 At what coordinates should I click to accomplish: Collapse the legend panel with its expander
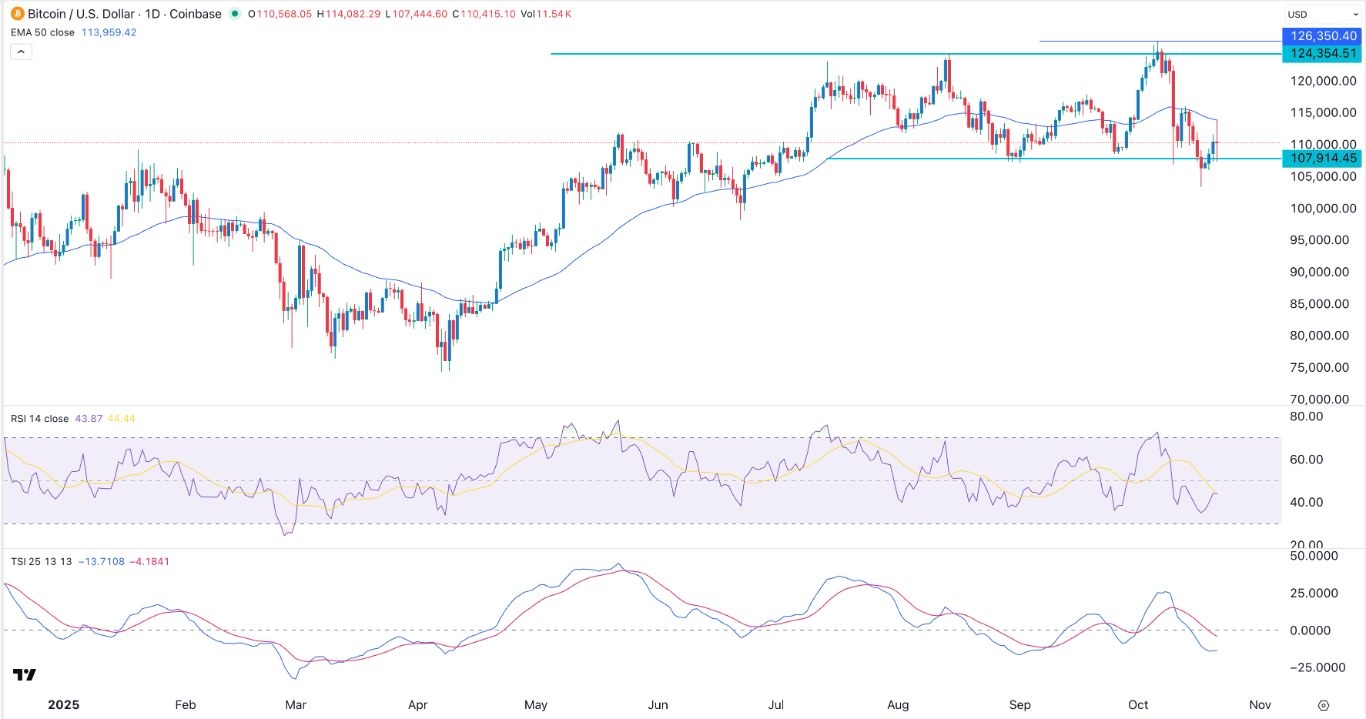tap(20, 51)
